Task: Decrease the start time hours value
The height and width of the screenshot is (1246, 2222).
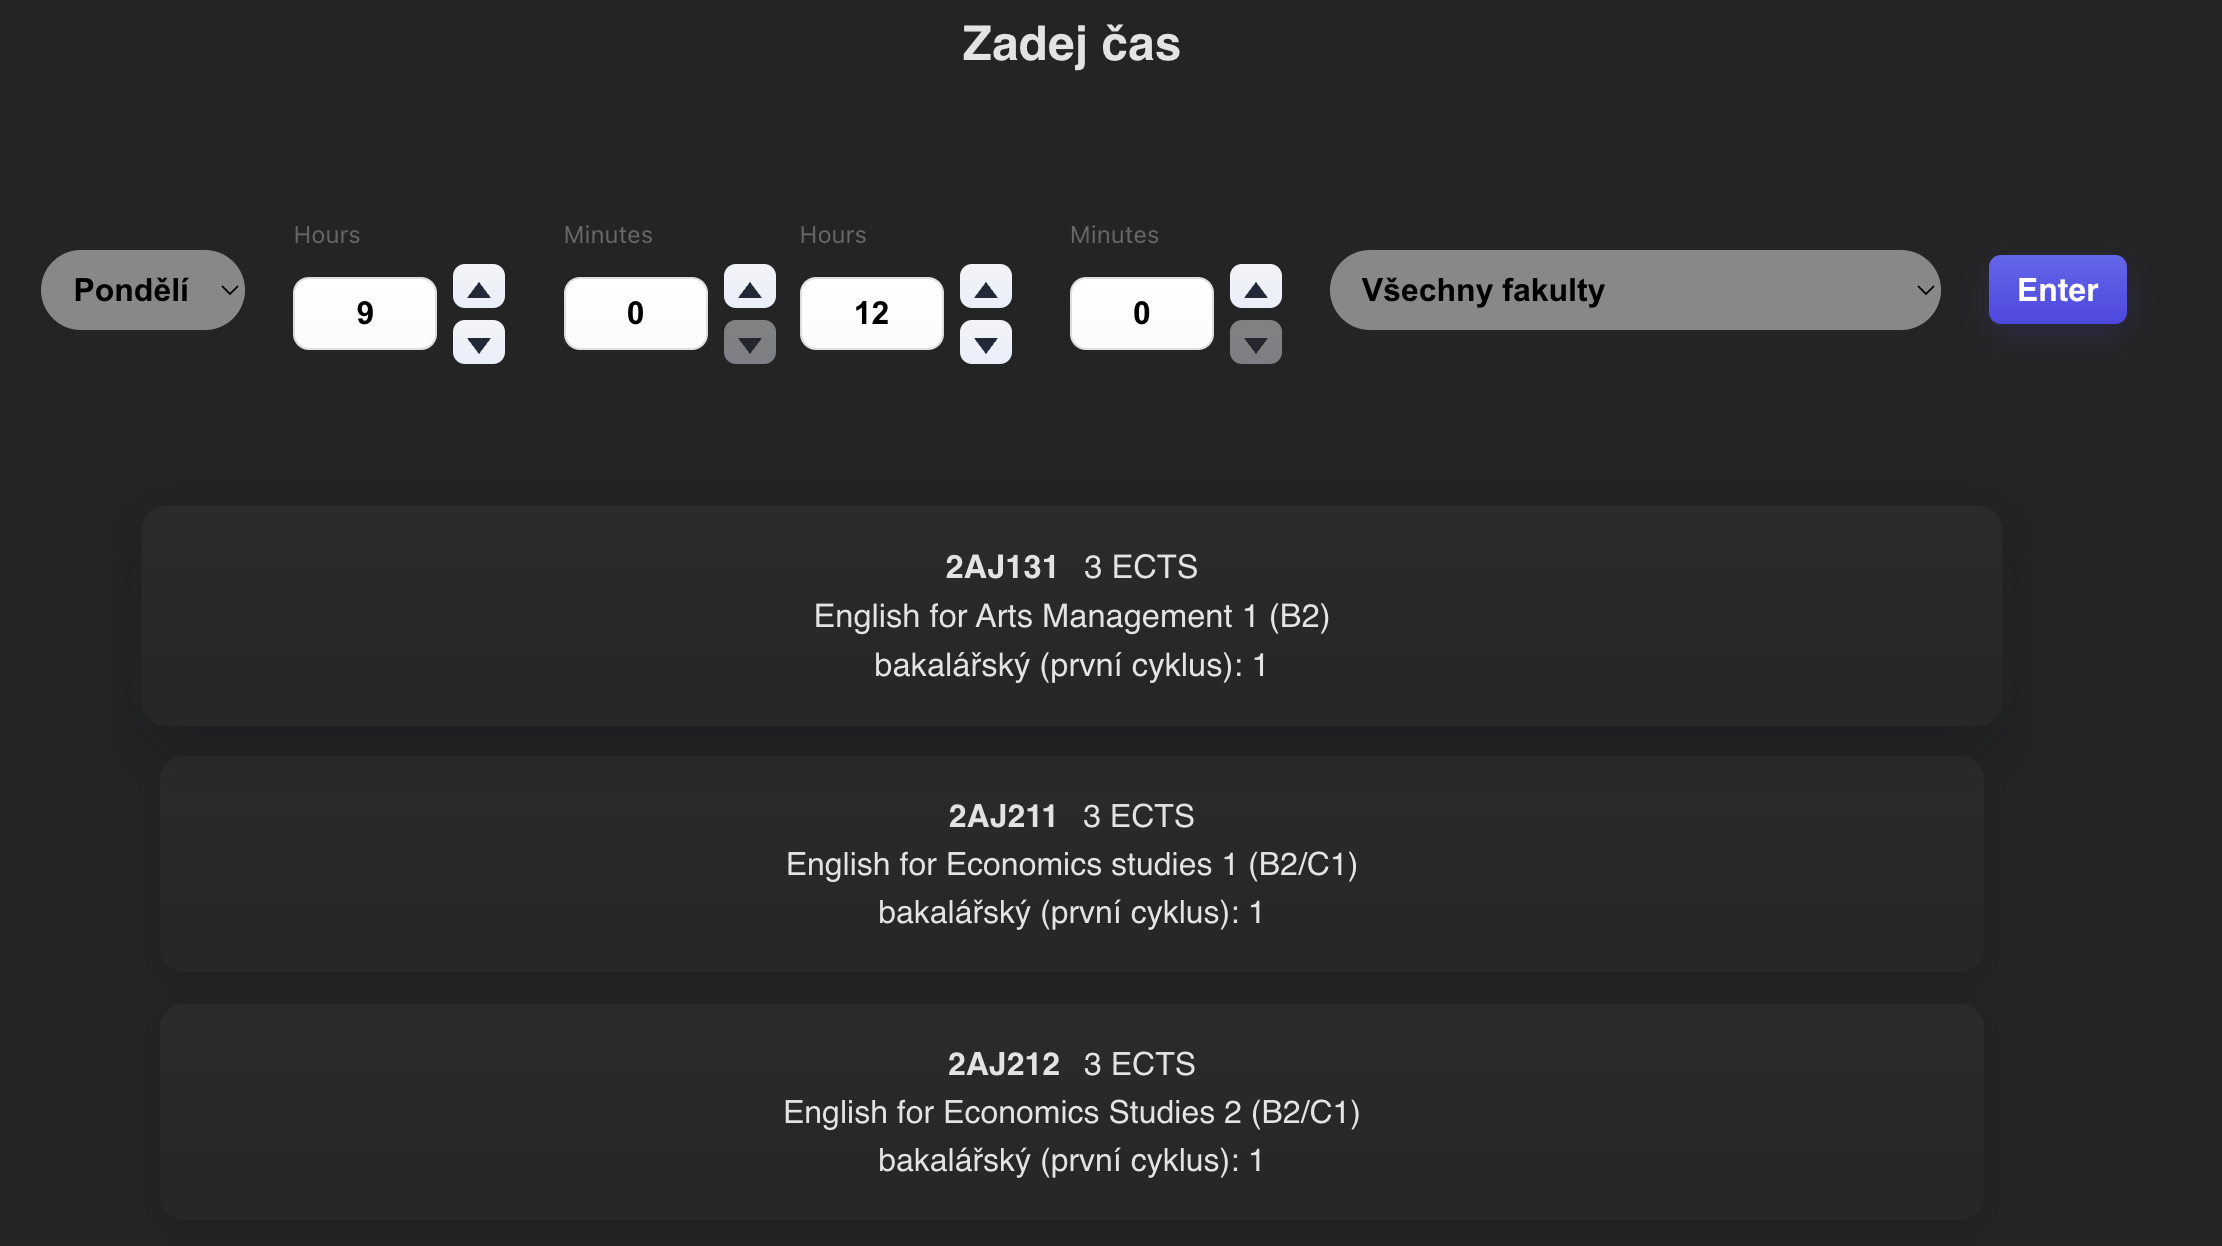Action: click(x=478, y=343)
